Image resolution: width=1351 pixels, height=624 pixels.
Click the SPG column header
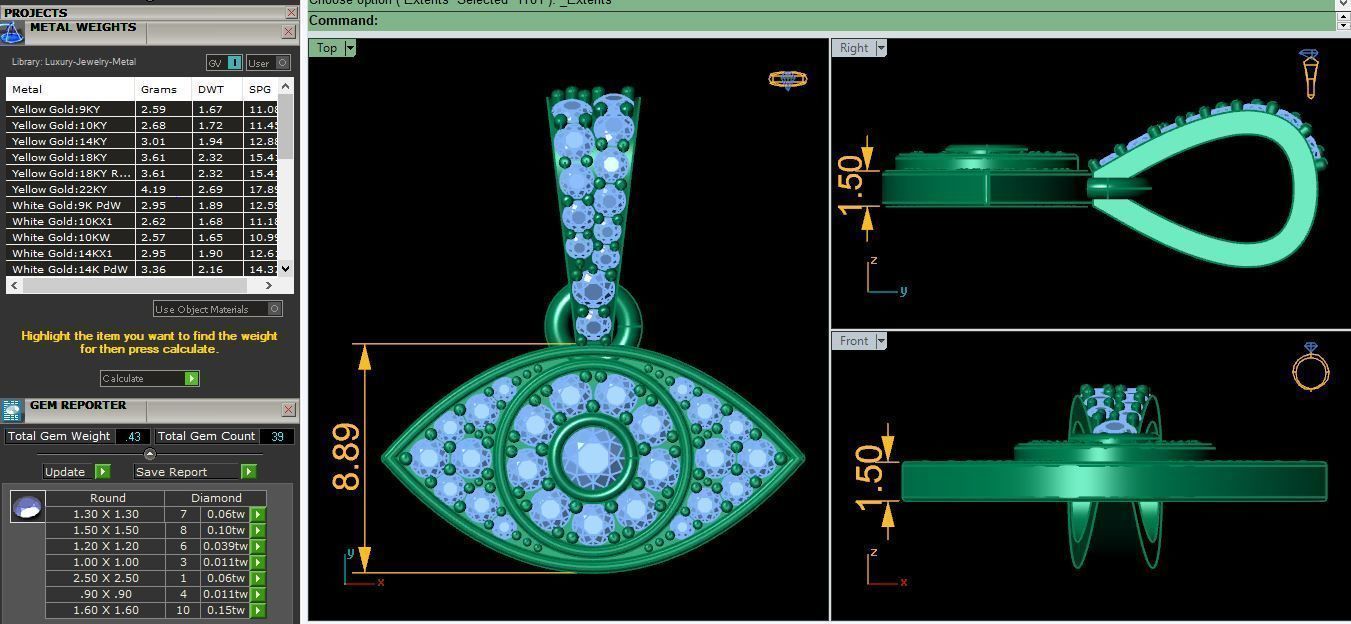coord(260,89)
